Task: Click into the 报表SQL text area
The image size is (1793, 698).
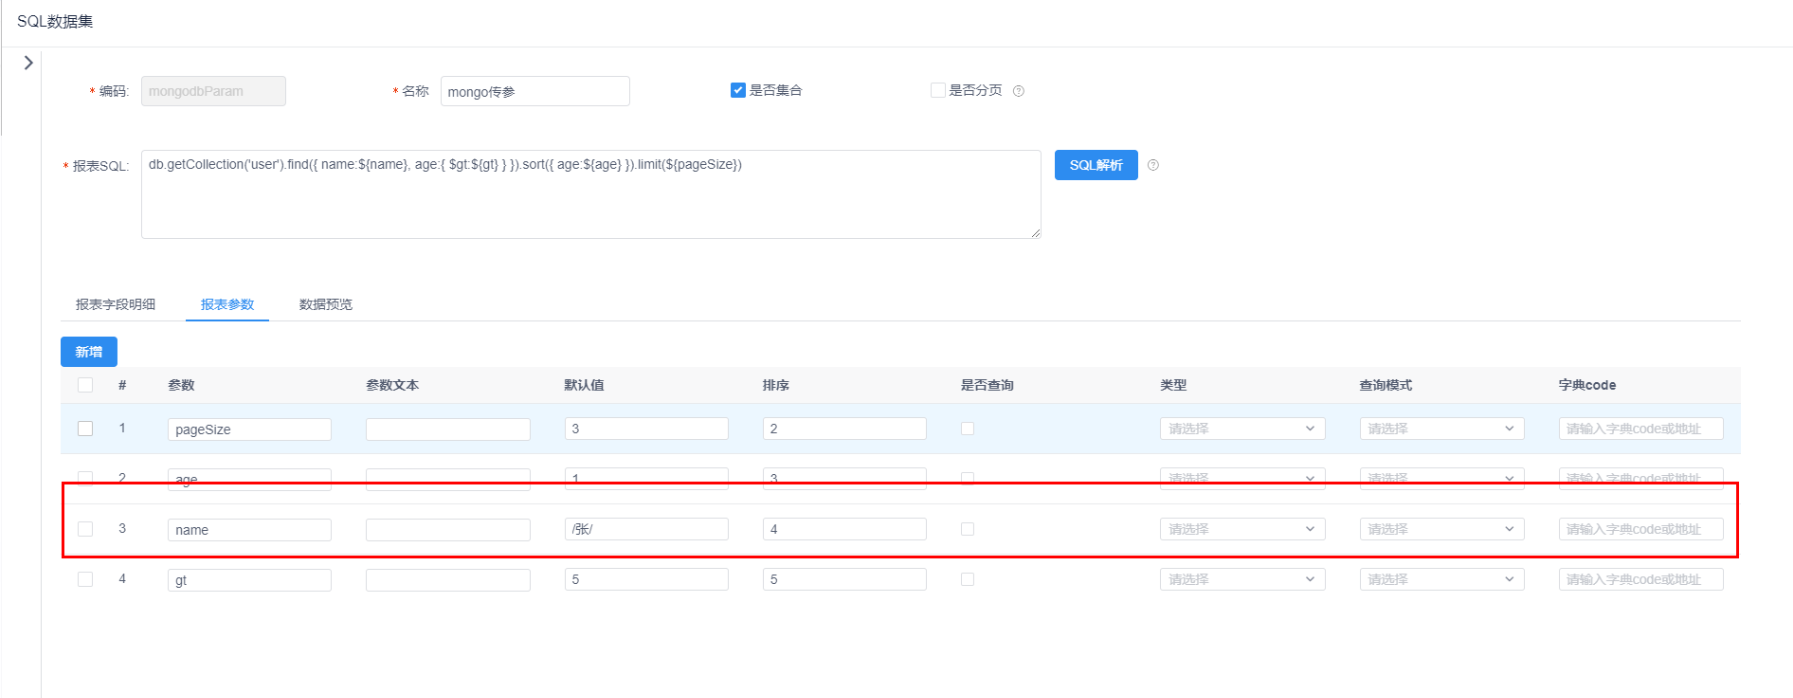Action: pos(591,194)
